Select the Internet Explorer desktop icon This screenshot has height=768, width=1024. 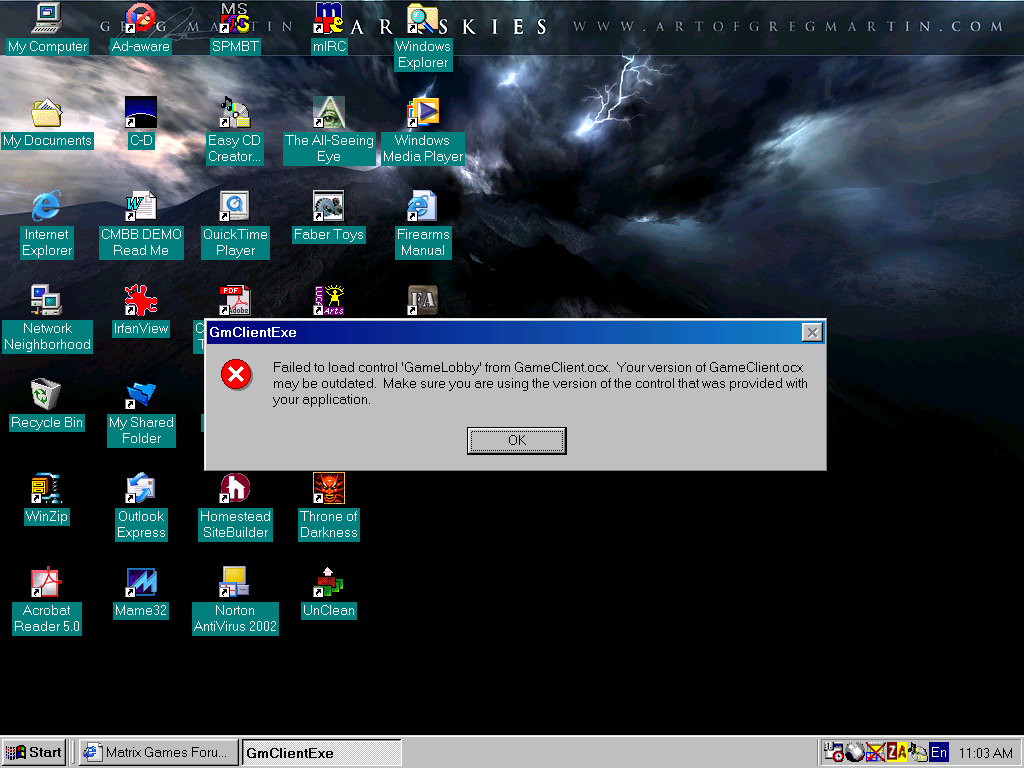[47, 225]
